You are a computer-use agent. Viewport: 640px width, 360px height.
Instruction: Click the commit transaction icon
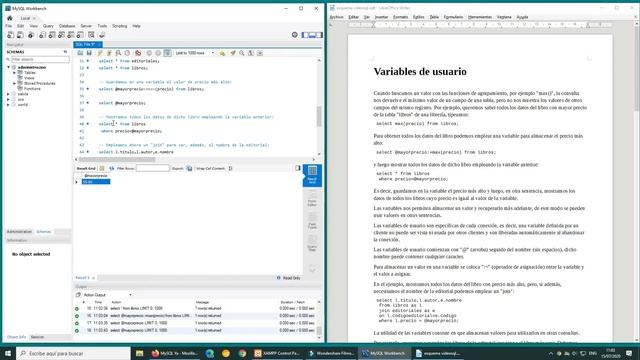(149, 53)
